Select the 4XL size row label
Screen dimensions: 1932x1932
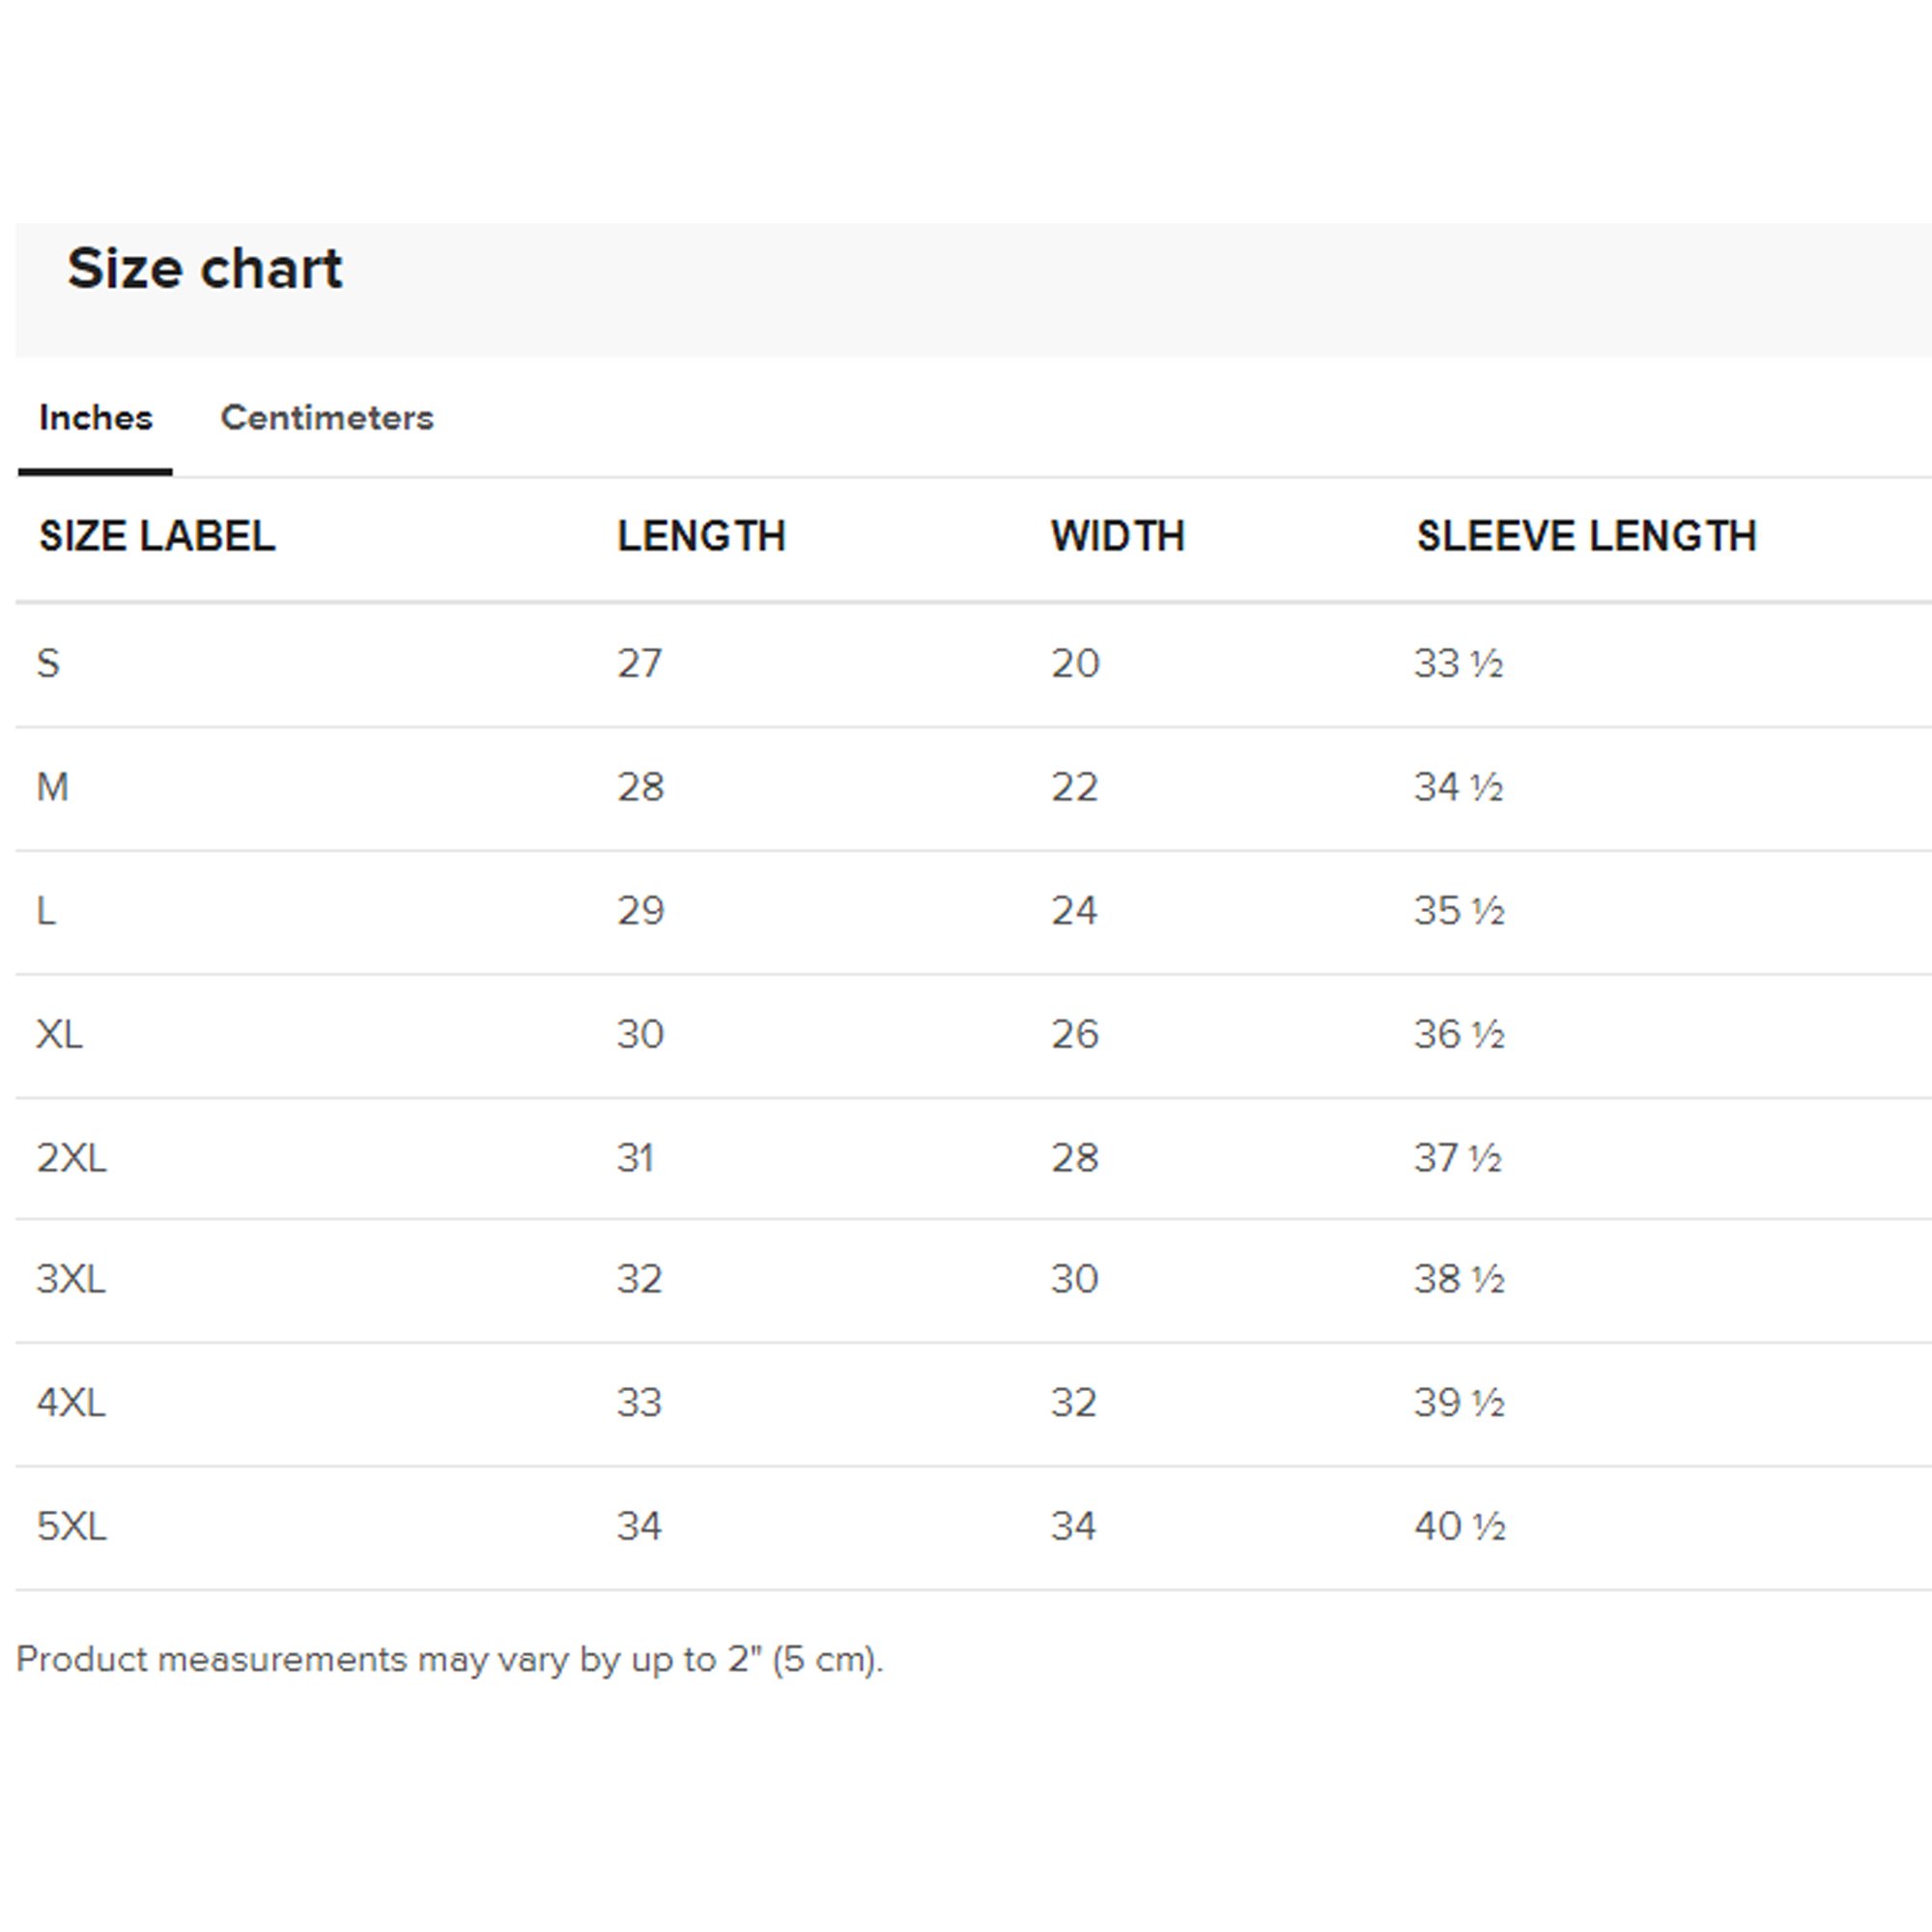[x=71, y=1403]
